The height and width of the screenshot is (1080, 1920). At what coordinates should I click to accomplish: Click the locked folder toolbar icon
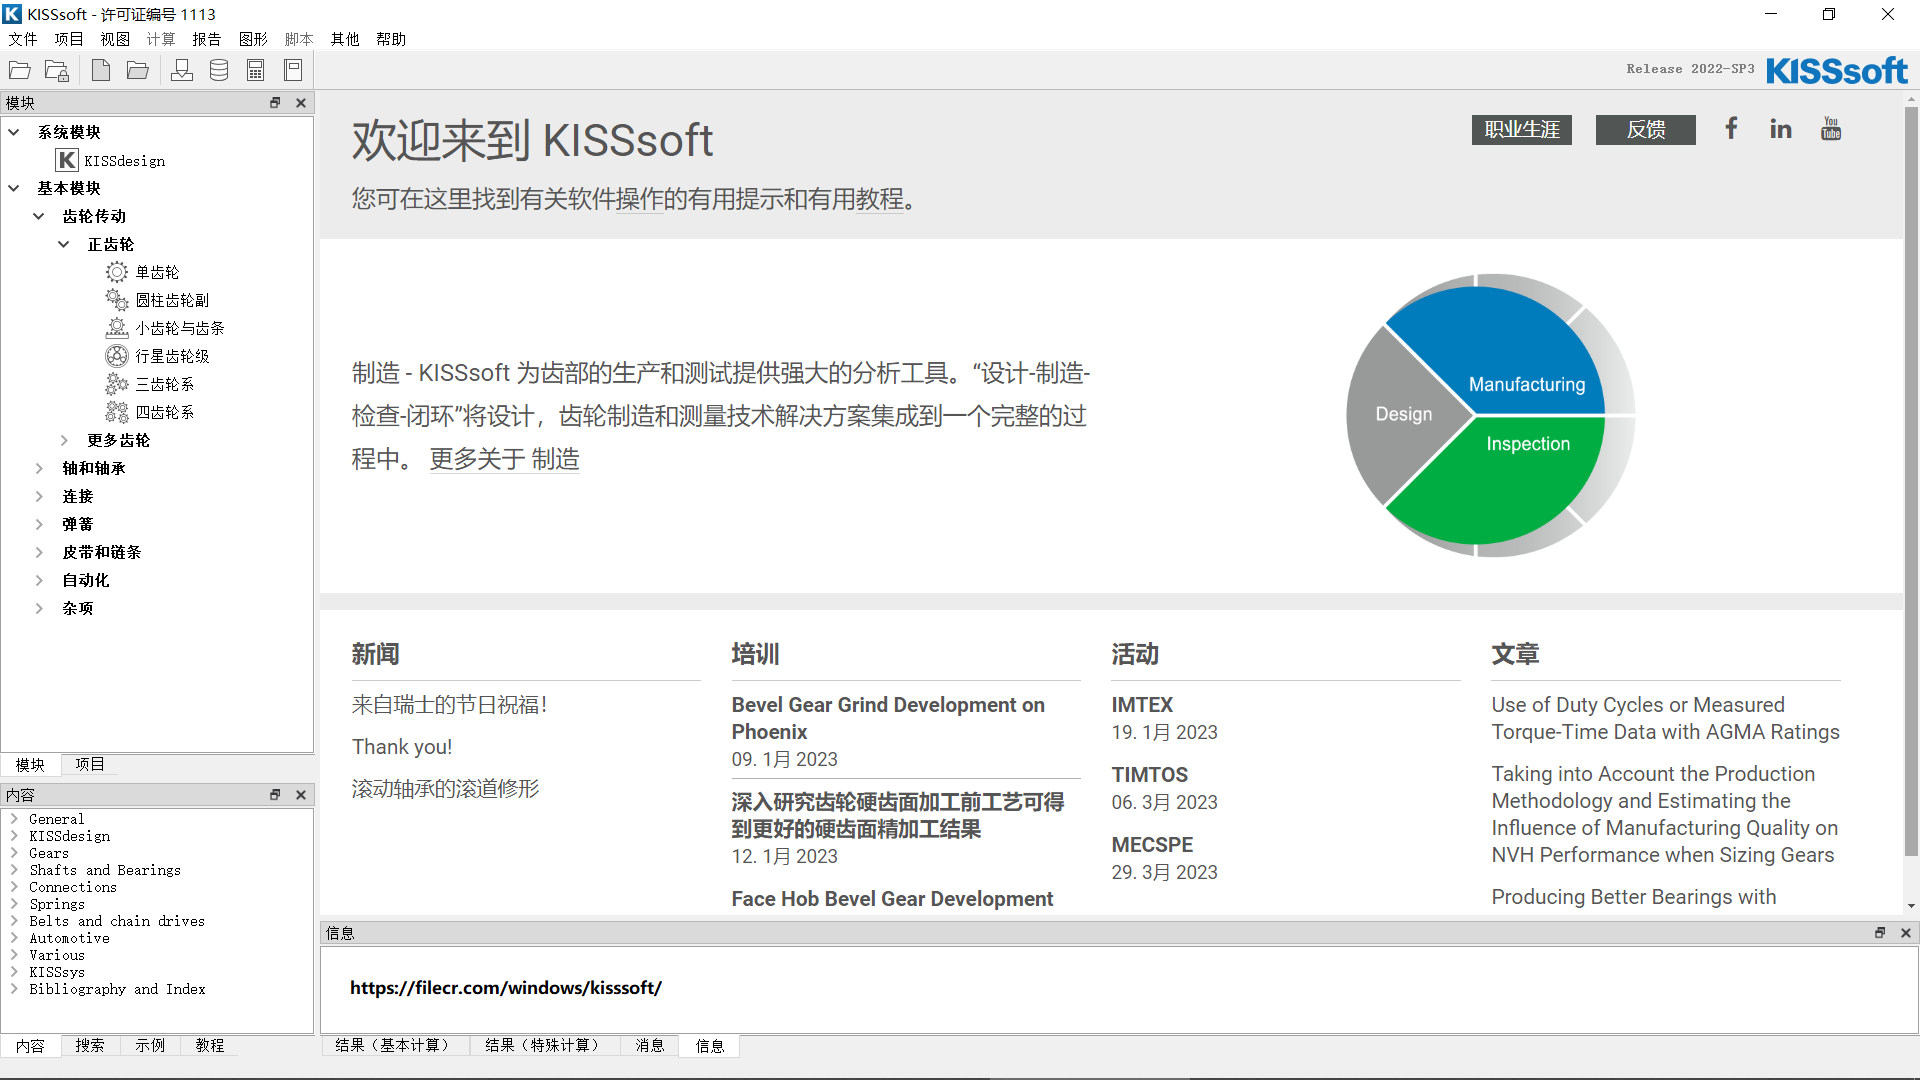point(57,70)
